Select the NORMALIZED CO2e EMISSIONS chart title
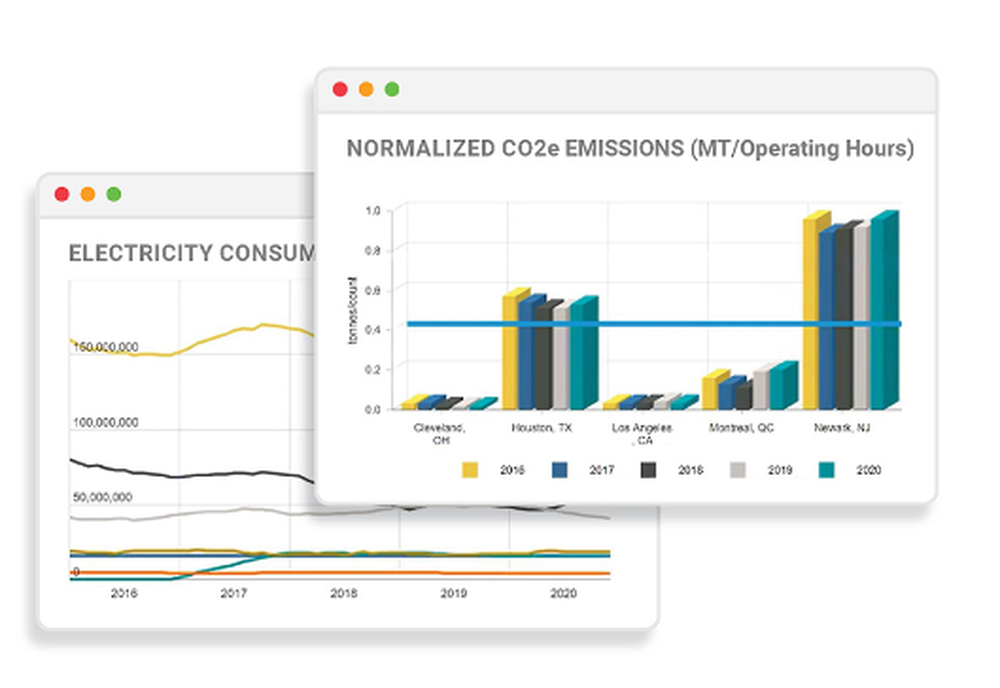Viewport: 1000px width, 688px height. click(x=632, y=148)
